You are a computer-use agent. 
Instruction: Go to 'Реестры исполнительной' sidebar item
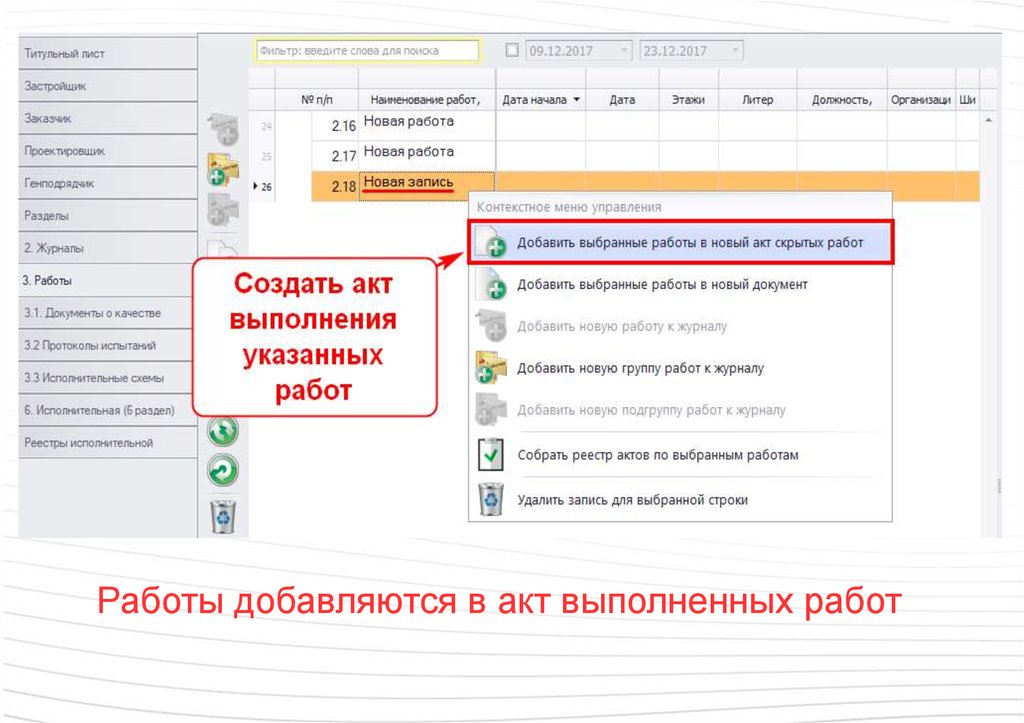click(98, 442)
